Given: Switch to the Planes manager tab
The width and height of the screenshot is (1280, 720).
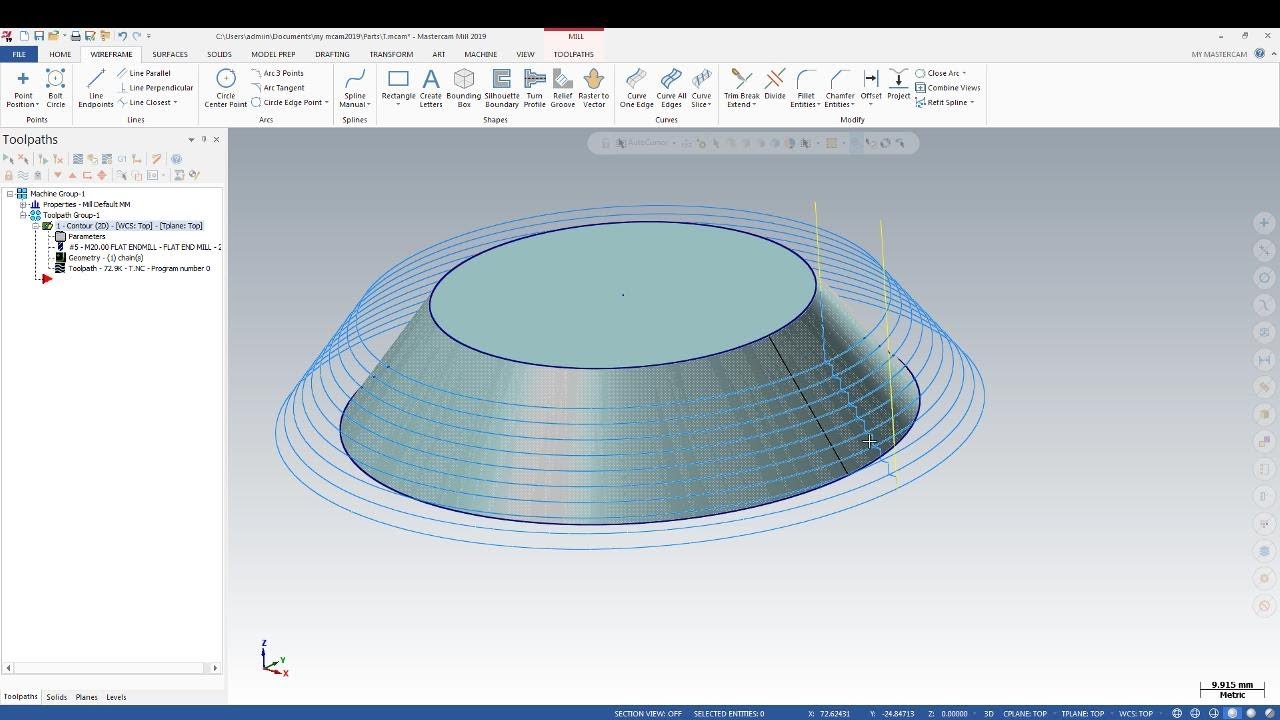Looking at the screenshot, I should point(86,697).
